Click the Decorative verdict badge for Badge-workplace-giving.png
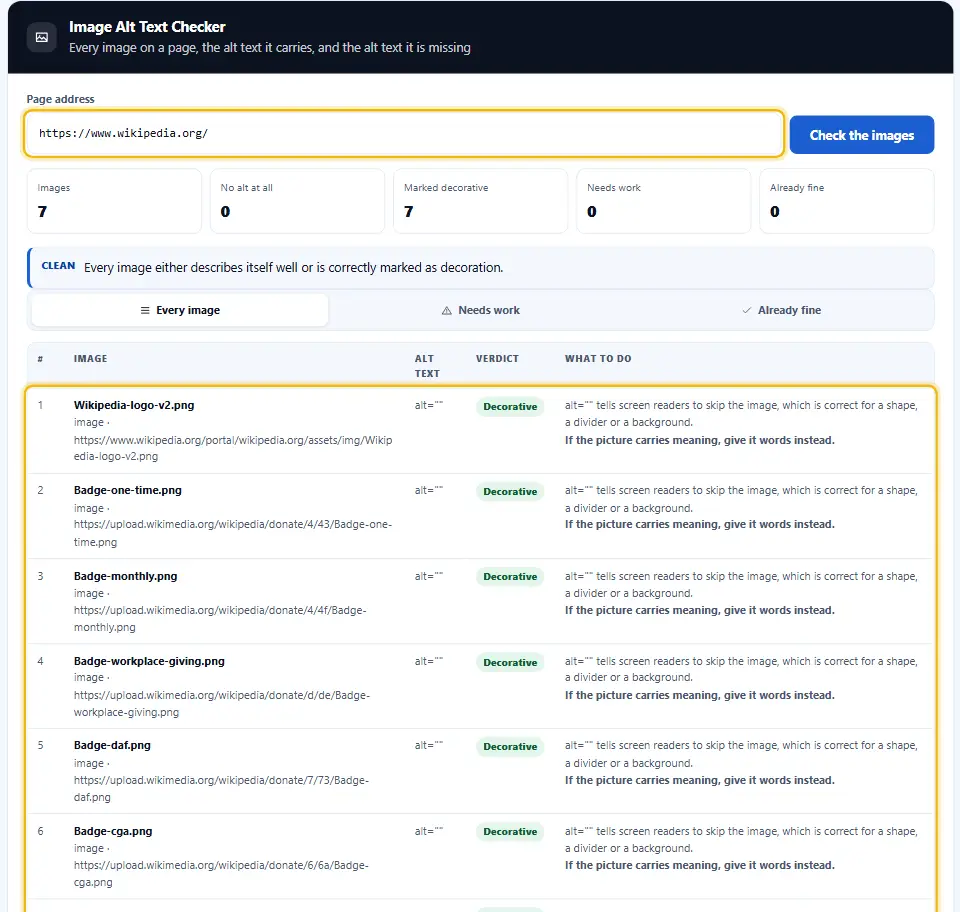This screenshot has height=912, width=960. coord(510,662)
